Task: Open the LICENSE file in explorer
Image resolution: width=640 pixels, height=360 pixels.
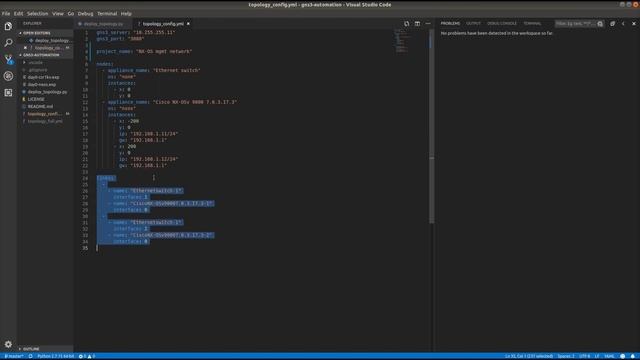Action: coord(36,99)
